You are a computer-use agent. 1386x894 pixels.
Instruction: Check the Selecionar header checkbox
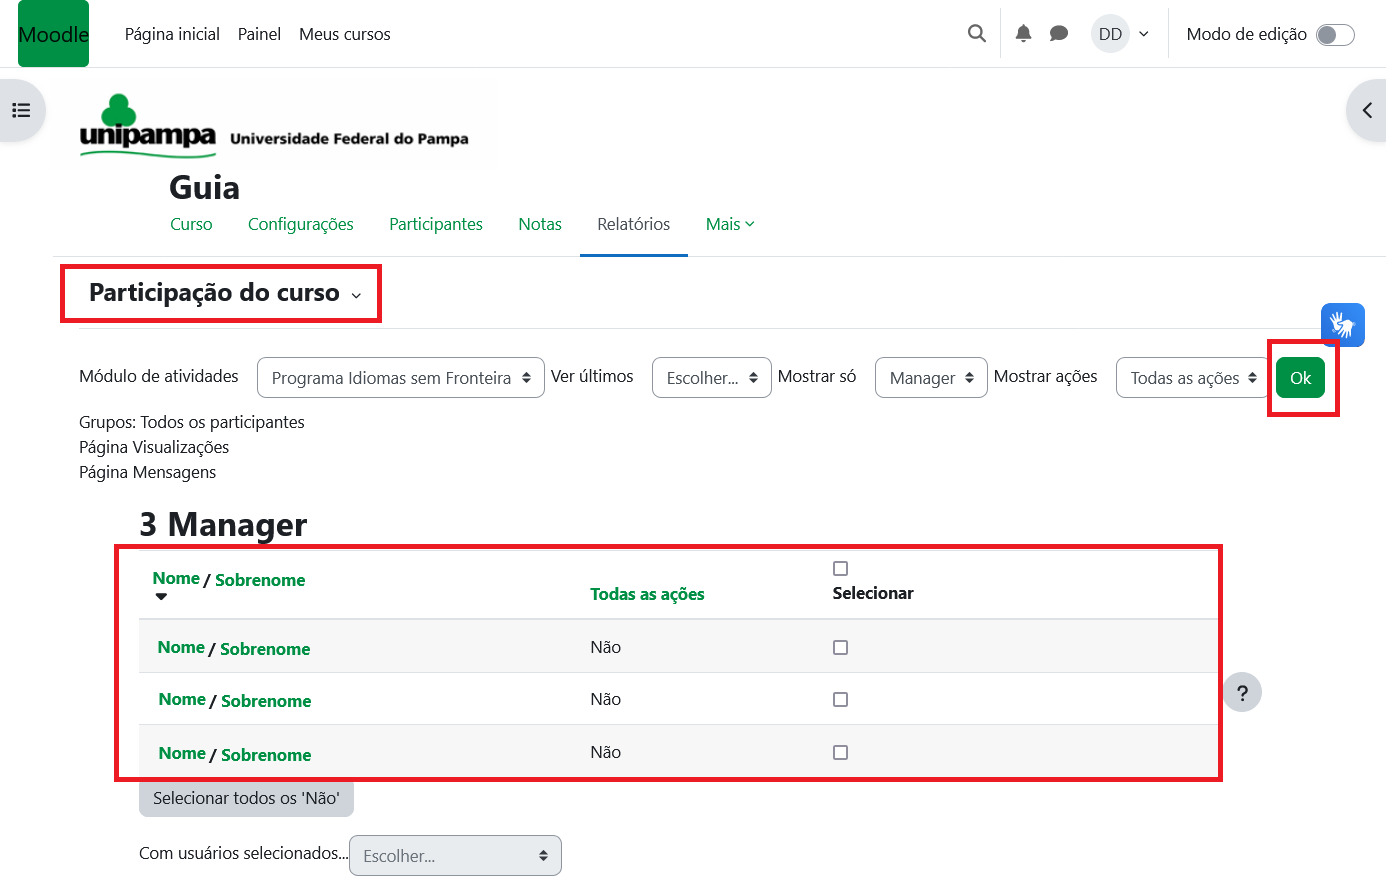coord(840,568)
